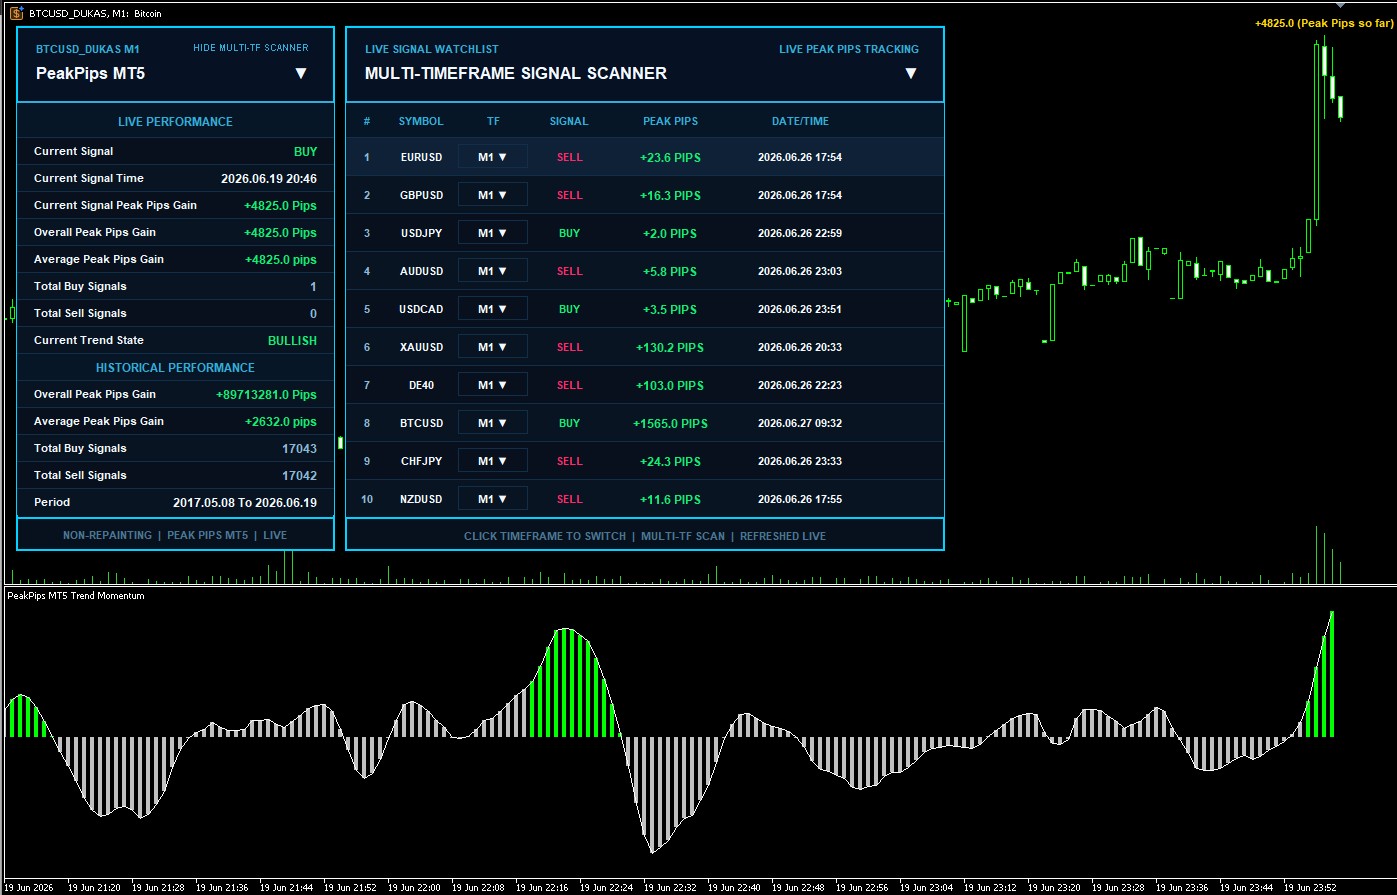
Task: Click the SIGNAL column header
Action: pyautogui.click(x=569, y=121)
